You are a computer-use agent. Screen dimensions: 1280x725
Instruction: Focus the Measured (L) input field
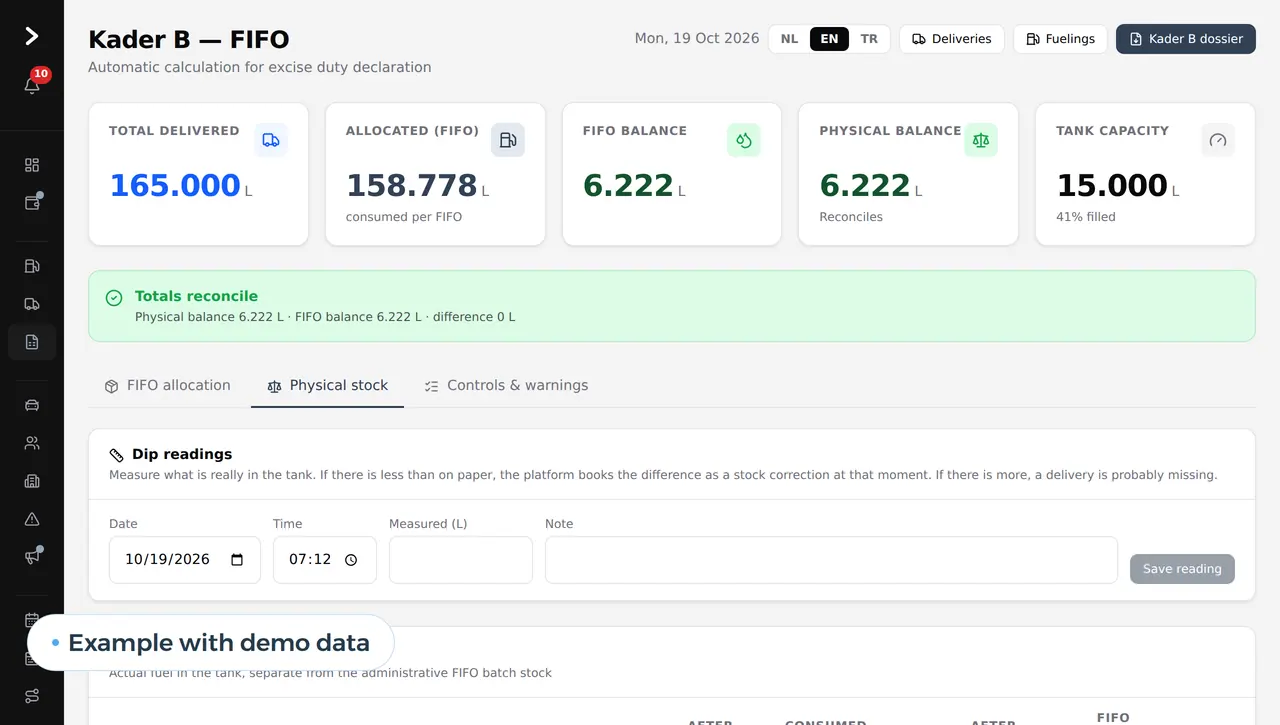[461, 560]
